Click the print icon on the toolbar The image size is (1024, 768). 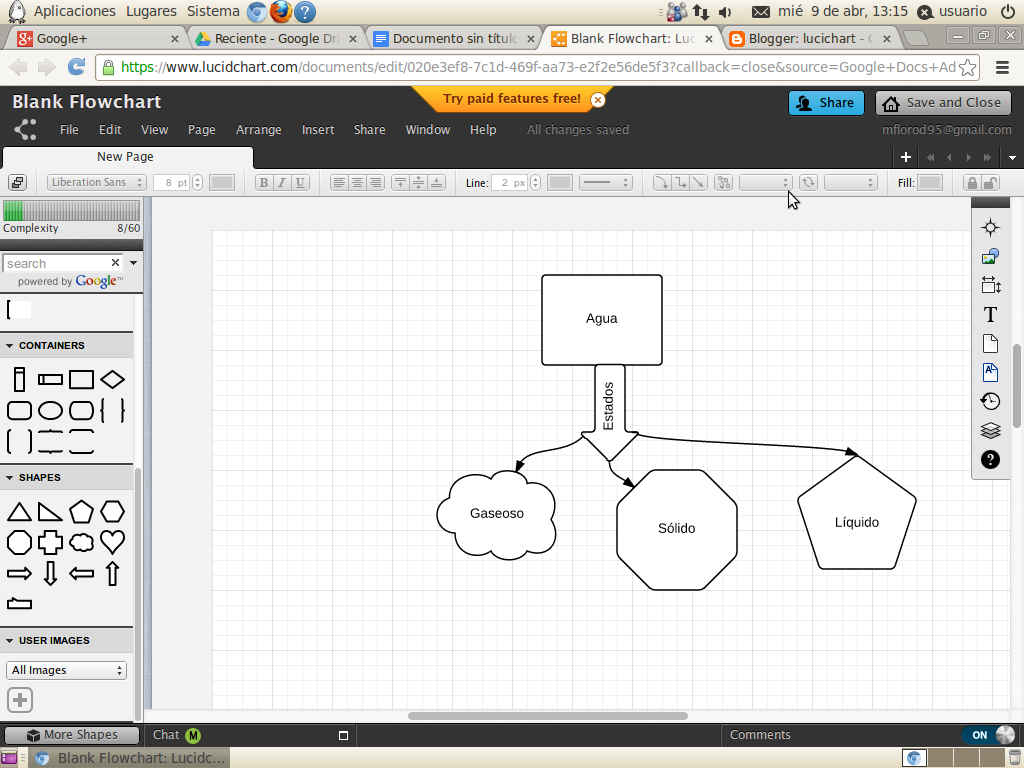17,182
